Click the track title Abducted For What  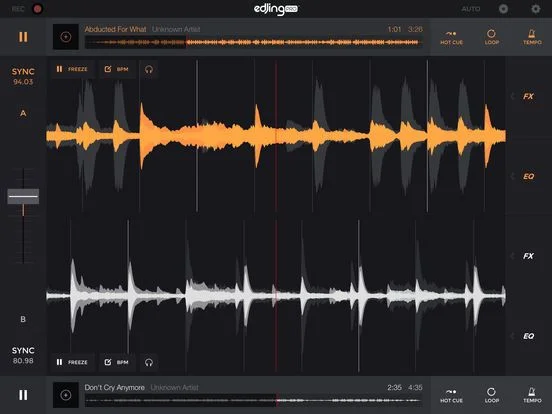pyautogui.click(x=115, y=29)
